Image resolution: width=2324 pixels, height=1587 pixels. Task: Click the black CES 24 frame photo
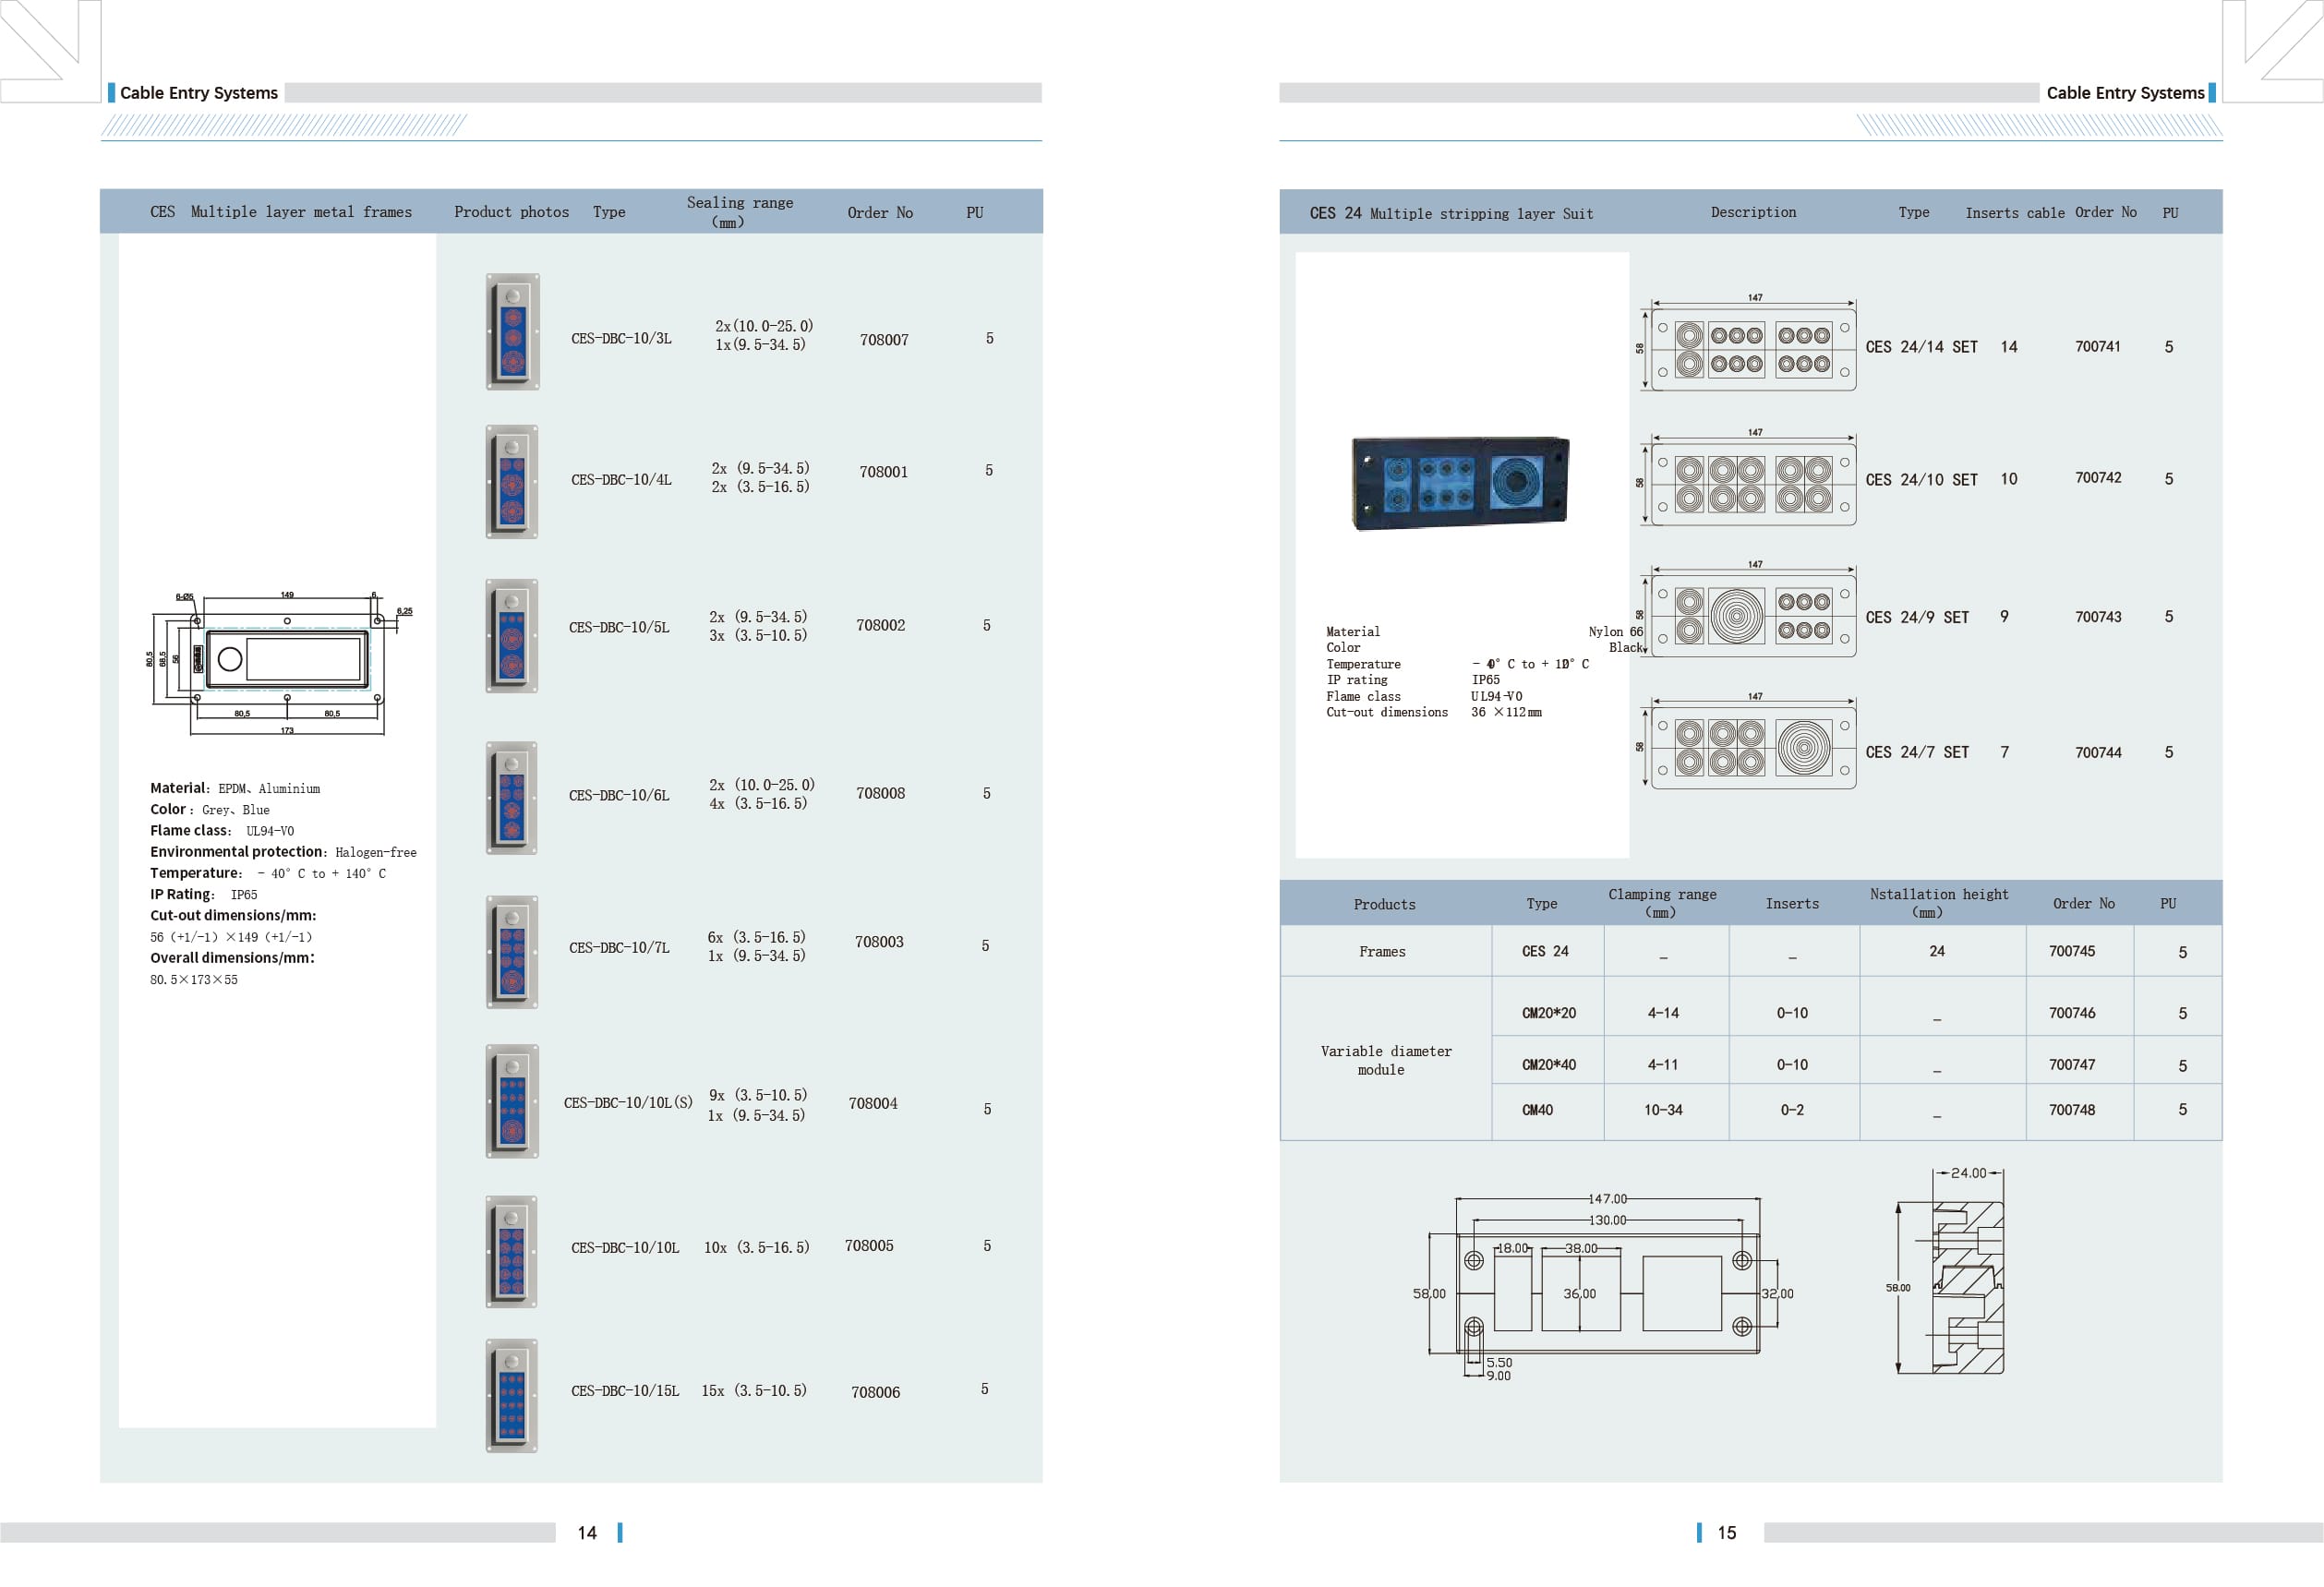[x=1461, y=482]
